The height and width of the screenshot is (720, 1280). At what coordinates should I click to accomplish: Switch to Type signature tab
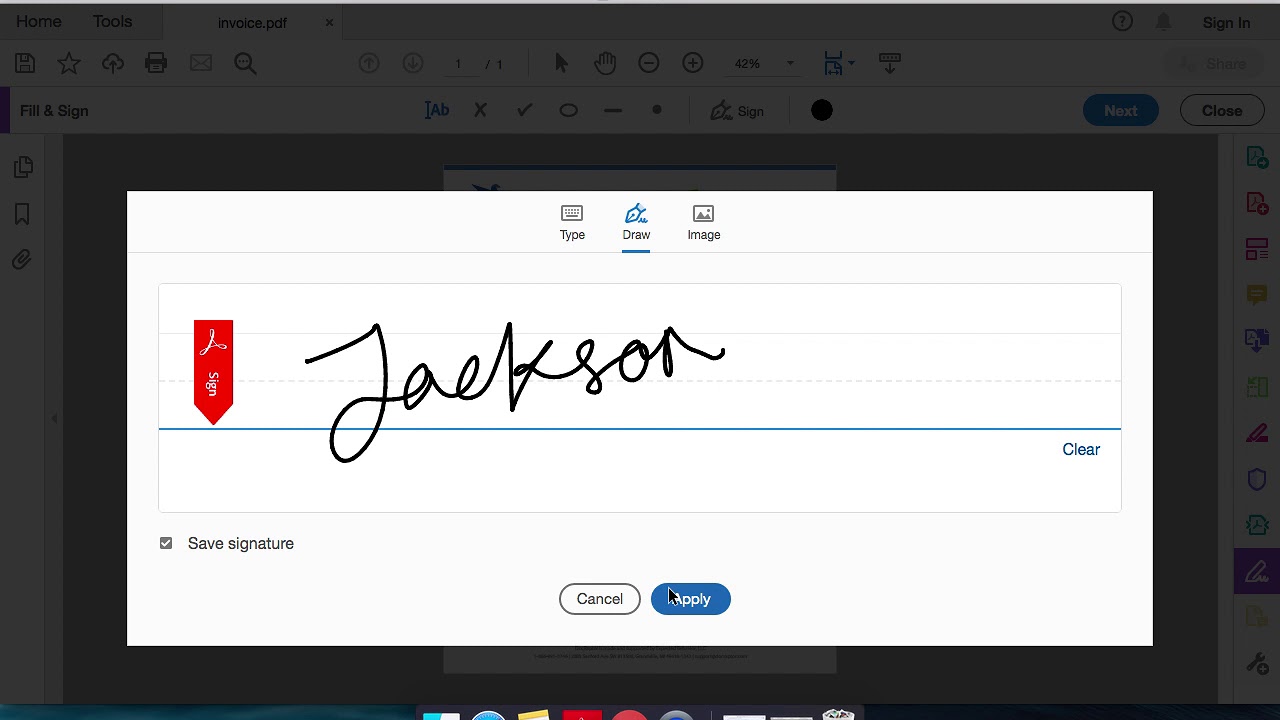[572, 223]
